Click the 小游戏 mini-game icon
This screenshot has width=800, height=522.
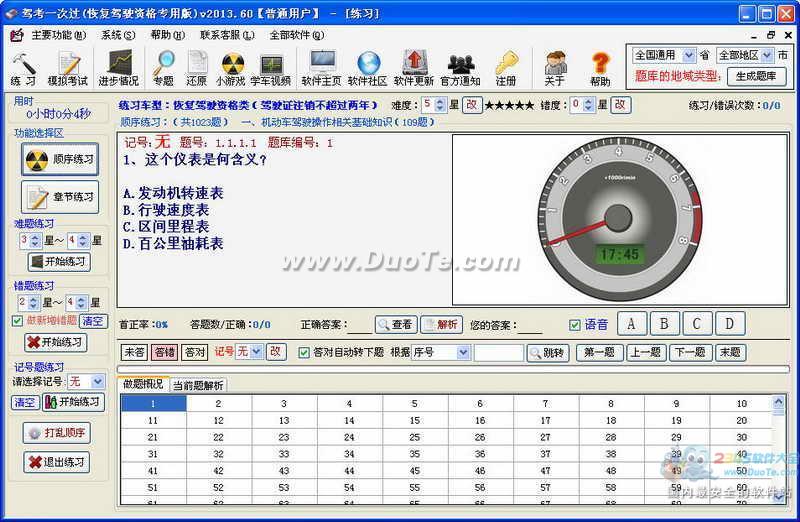(x=232, y=66)
